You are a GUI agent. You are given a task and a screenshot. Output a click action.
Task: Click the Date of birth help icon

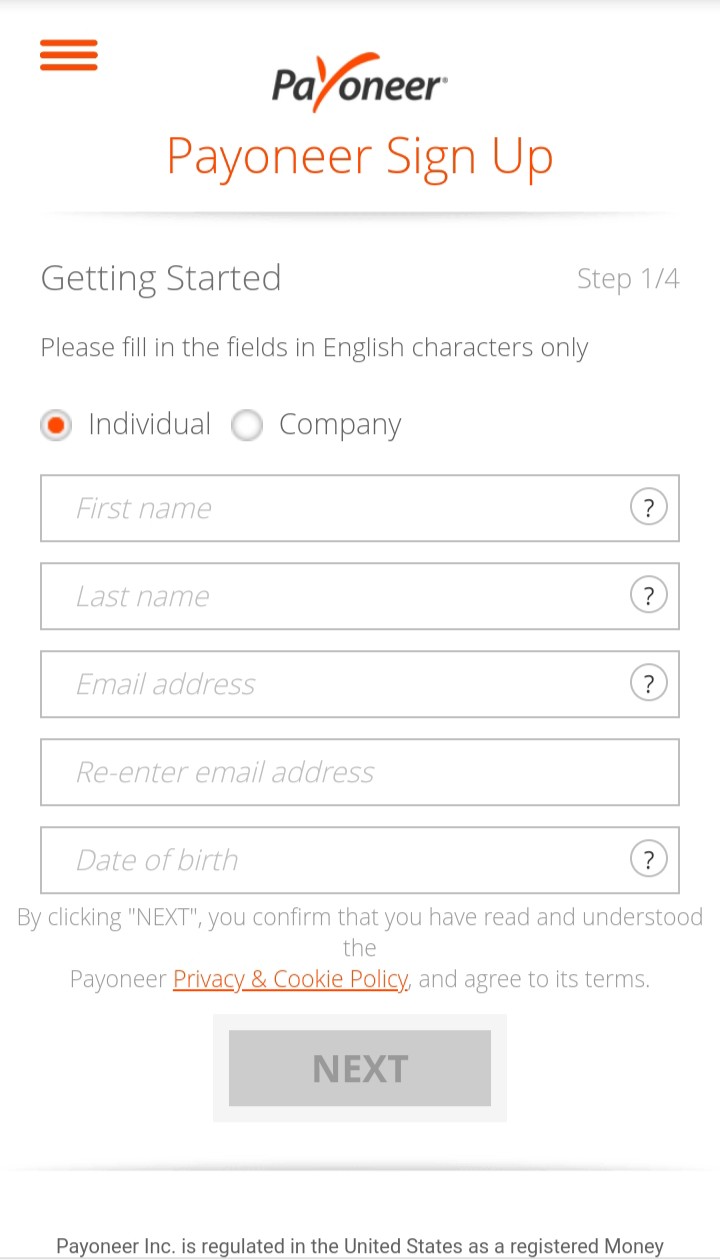tap(648, 860)
